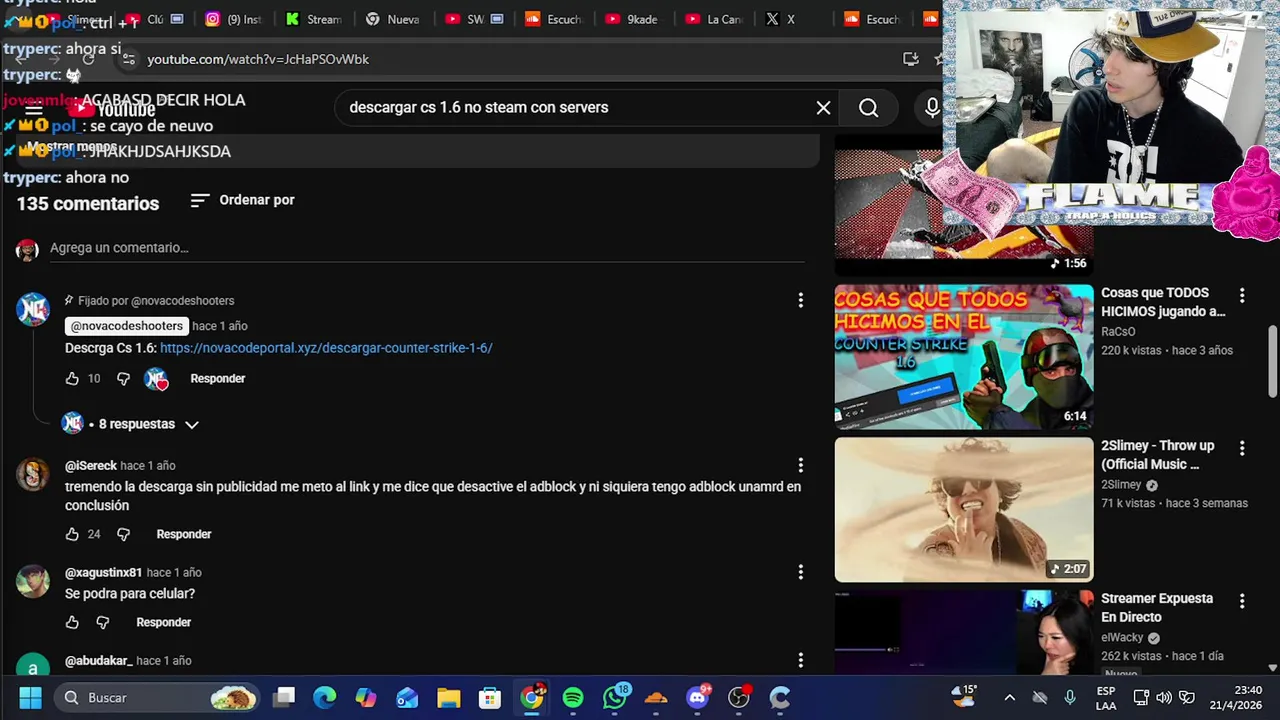1280x720 pixels.
Task: Toggle the system tray microphone icon
Action: pos(1070,697)
